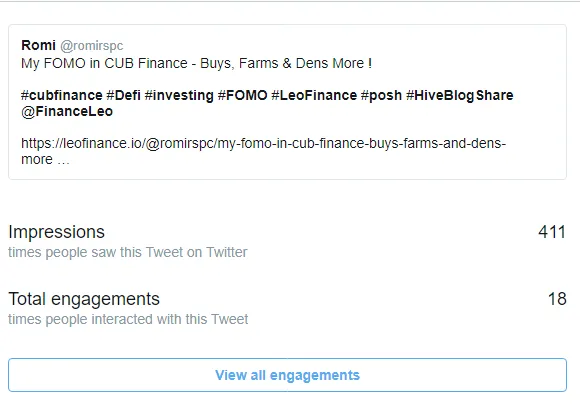Click the tweet title text about CUB Finance

click(x=196, y=63)
